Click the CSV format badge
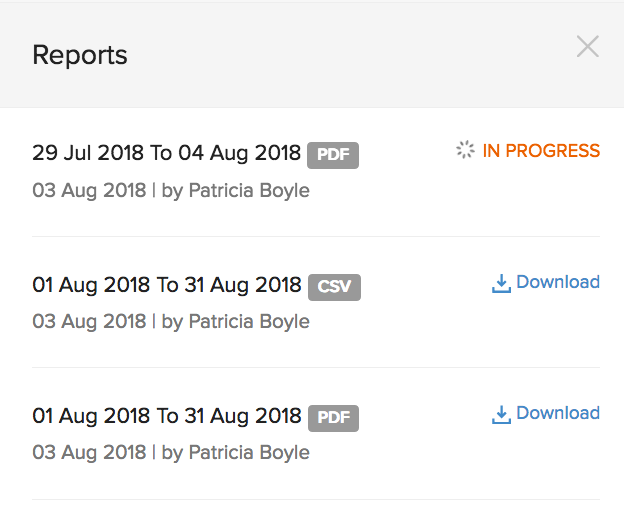The width and height of the screenshot is (624, 506). click(334, 287)
